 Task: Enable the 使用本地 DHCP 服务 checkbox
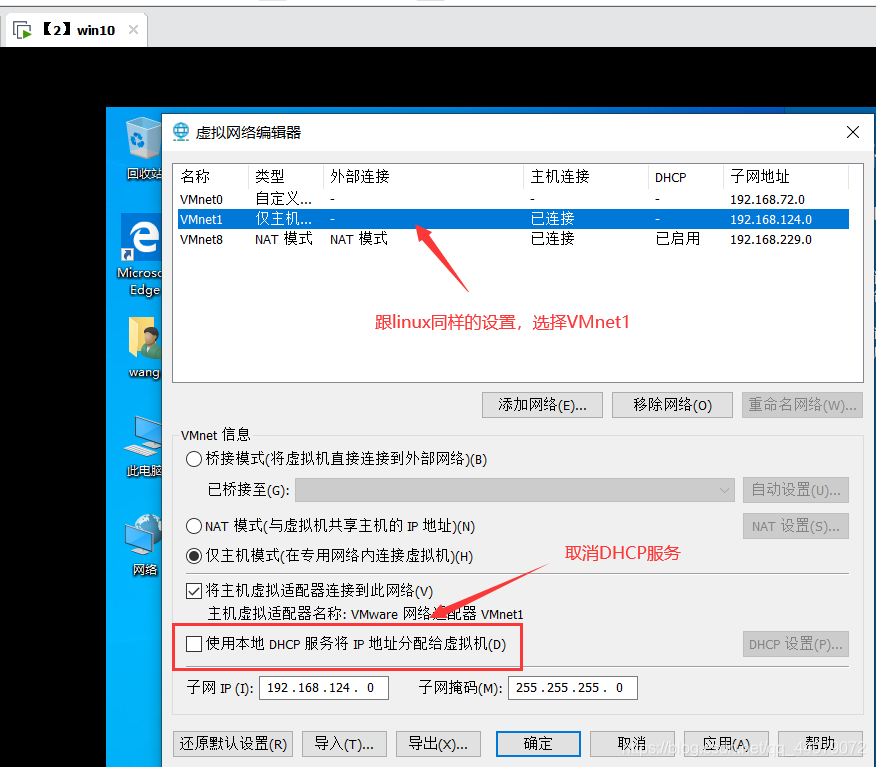click(194, 645)
